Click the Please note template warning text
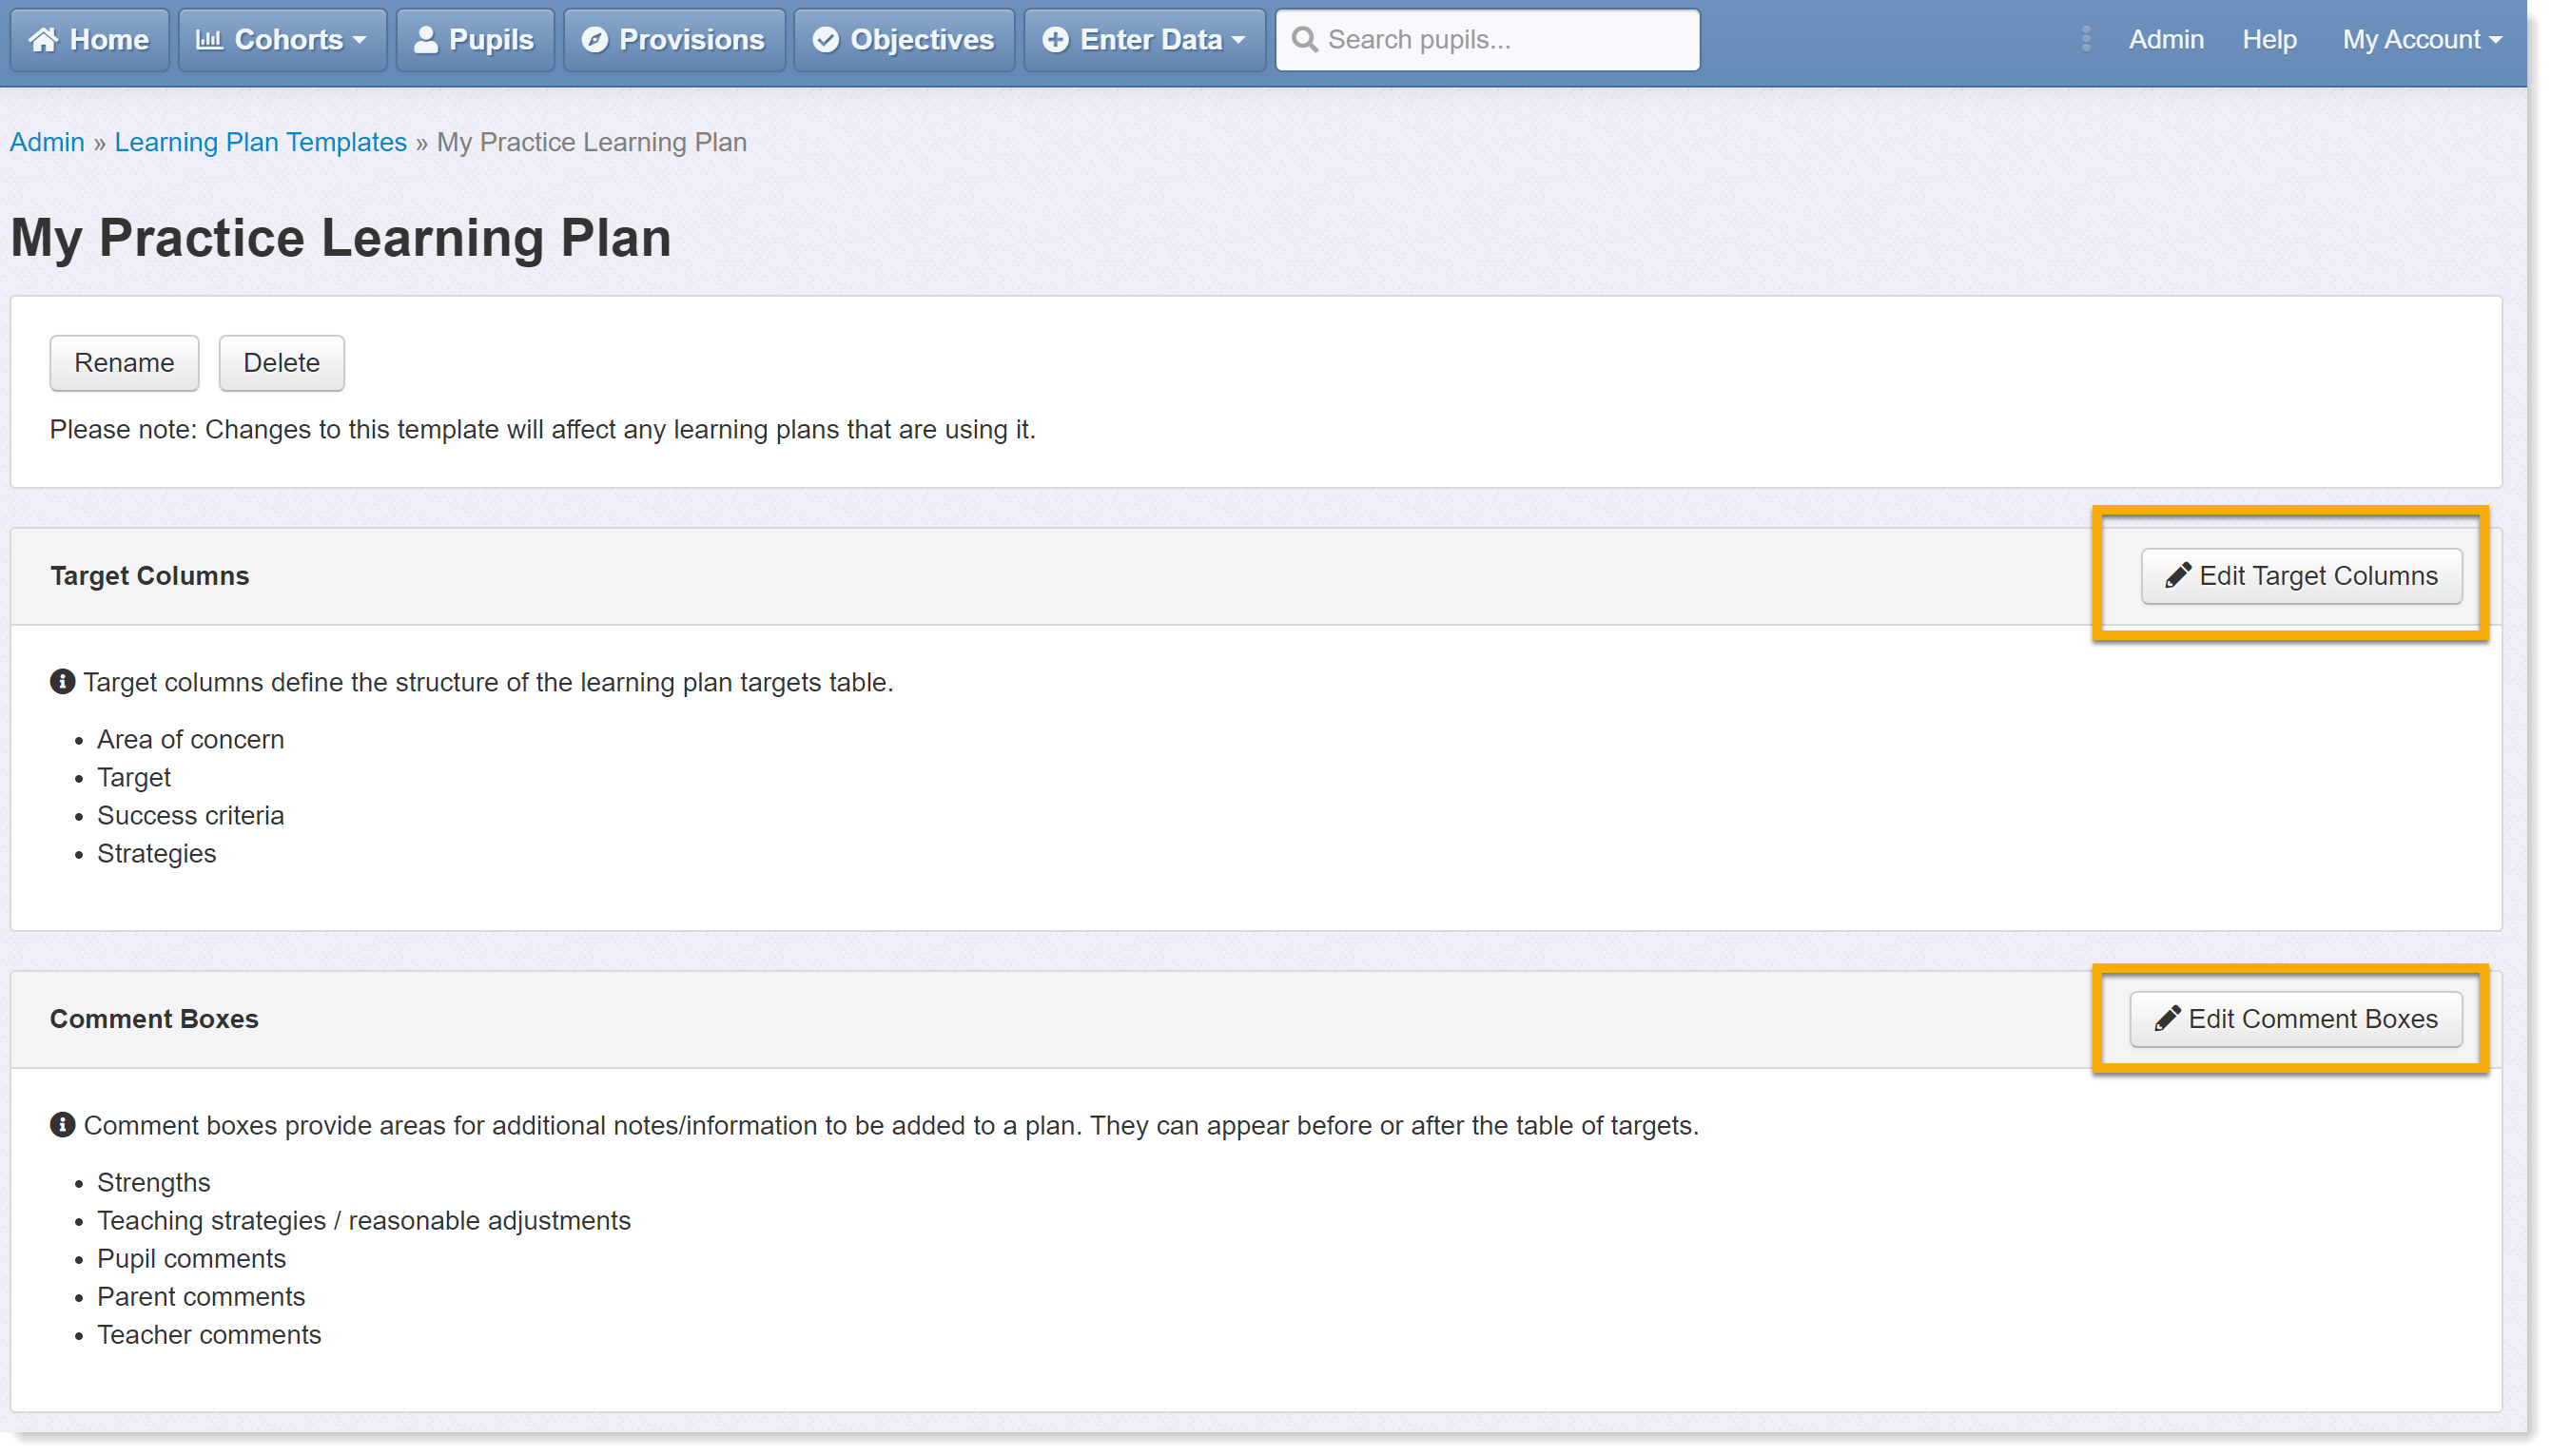 tap(542, 429)
